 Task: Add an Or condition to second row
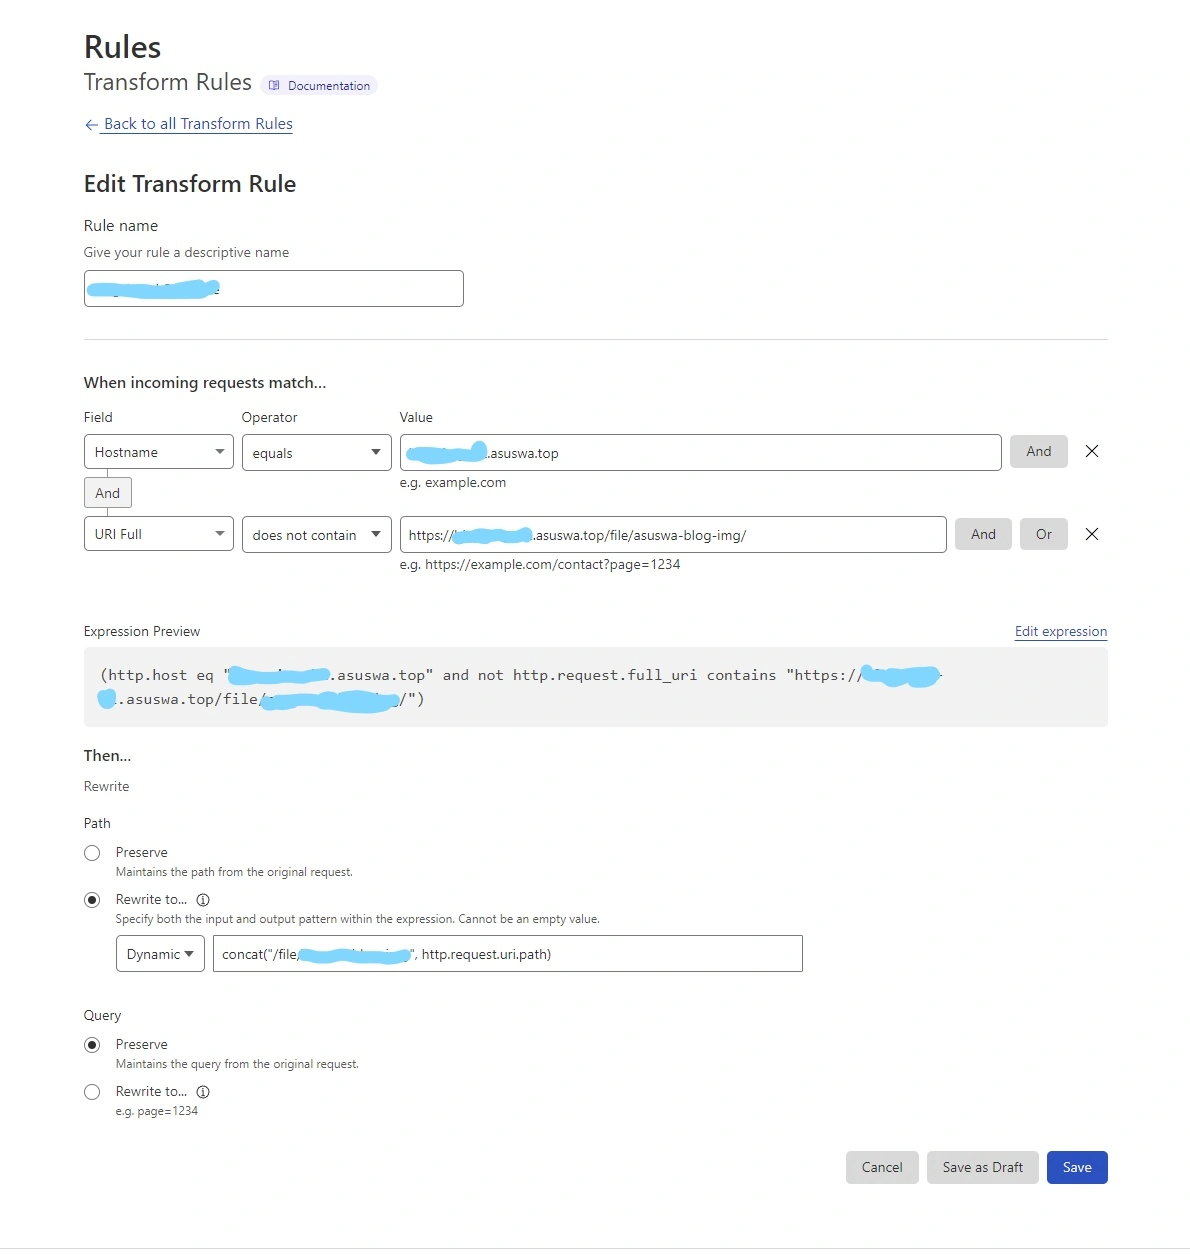pyautogui.click(x=1043, y=534)
